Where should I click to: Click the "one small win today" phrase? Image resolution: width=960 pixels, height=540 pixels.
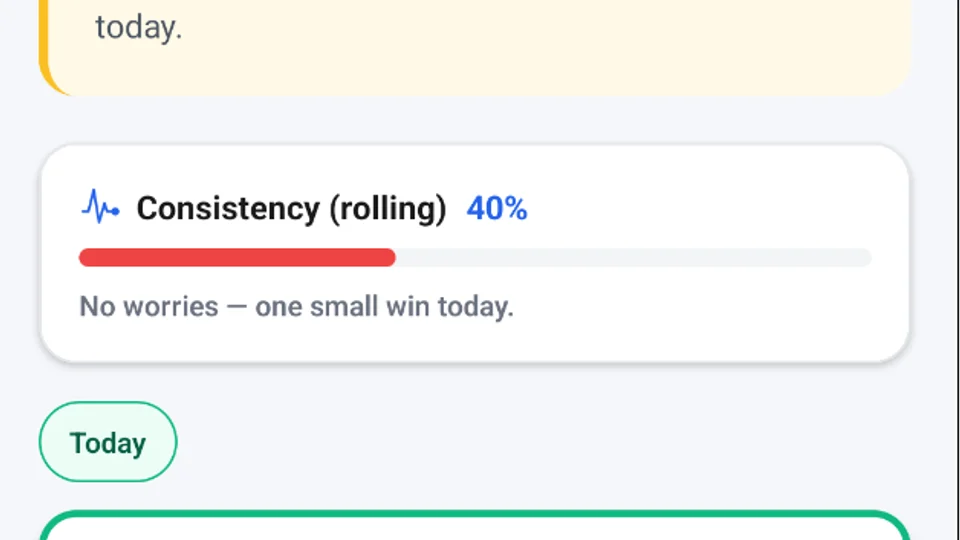[384, 306]
